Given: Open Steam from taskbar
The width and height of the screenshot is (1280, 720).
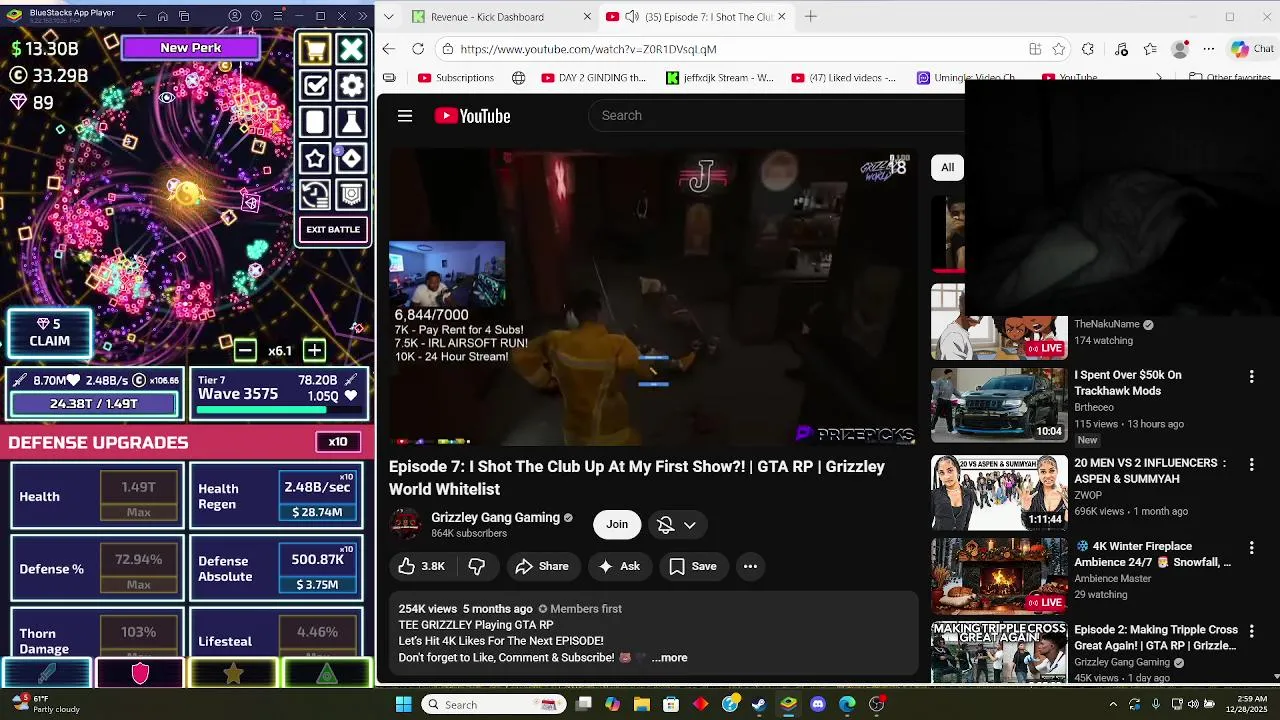Looking at the screenshot, I should 759,704.
